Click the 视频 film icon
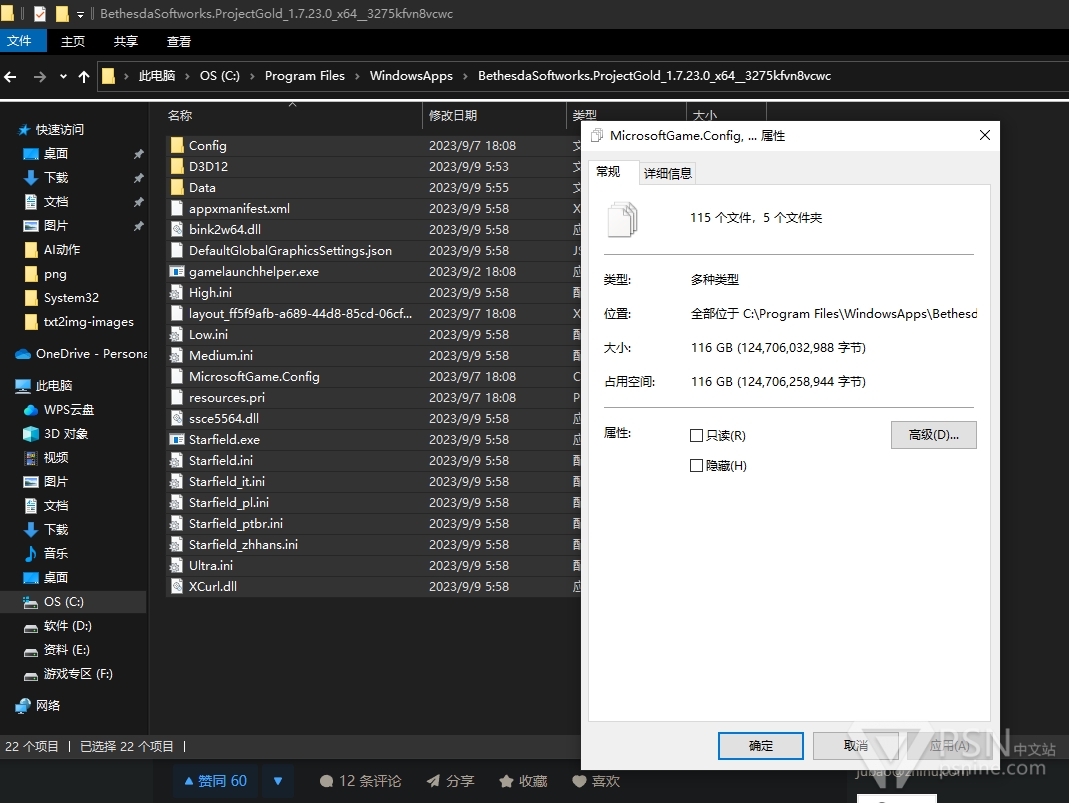1069x803 pixels. click(31, 457)
